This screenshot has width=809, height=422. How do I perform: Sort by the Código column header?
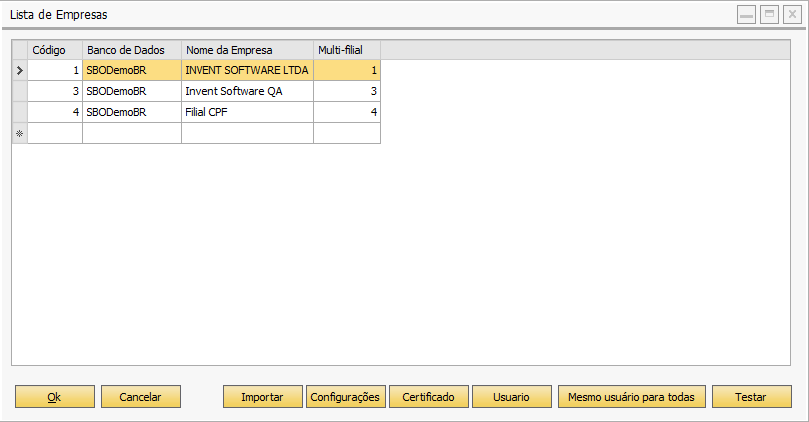(x=55, y=50)
